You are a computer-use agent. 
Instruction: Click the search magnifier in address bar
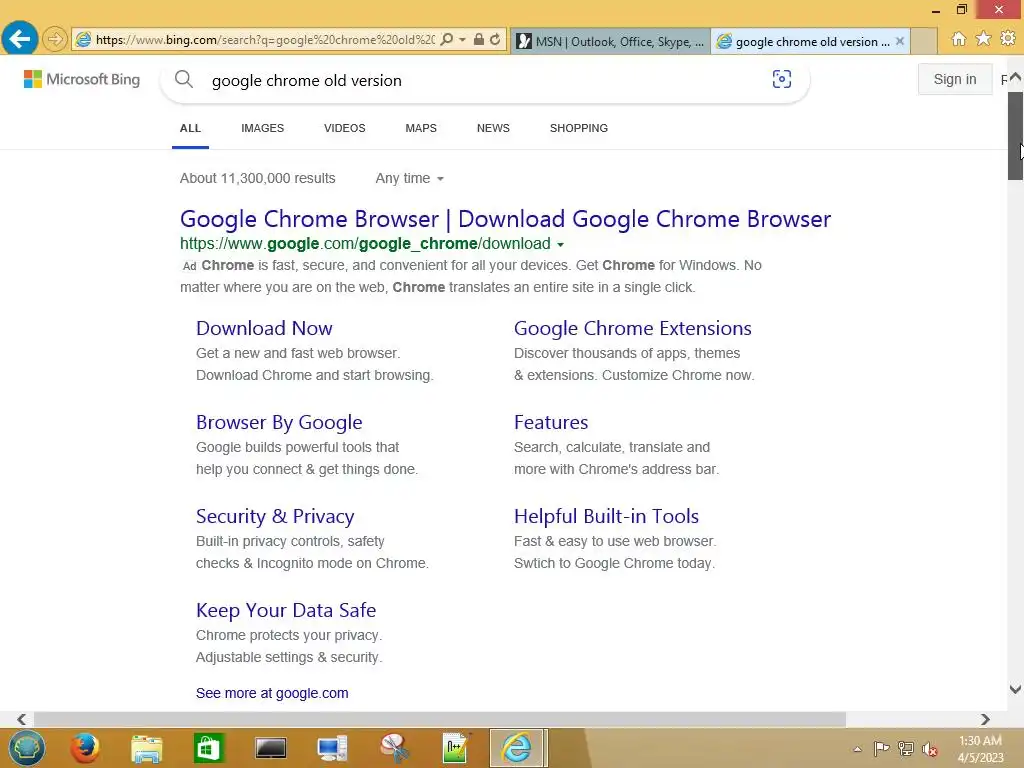(x=447, y=39)
